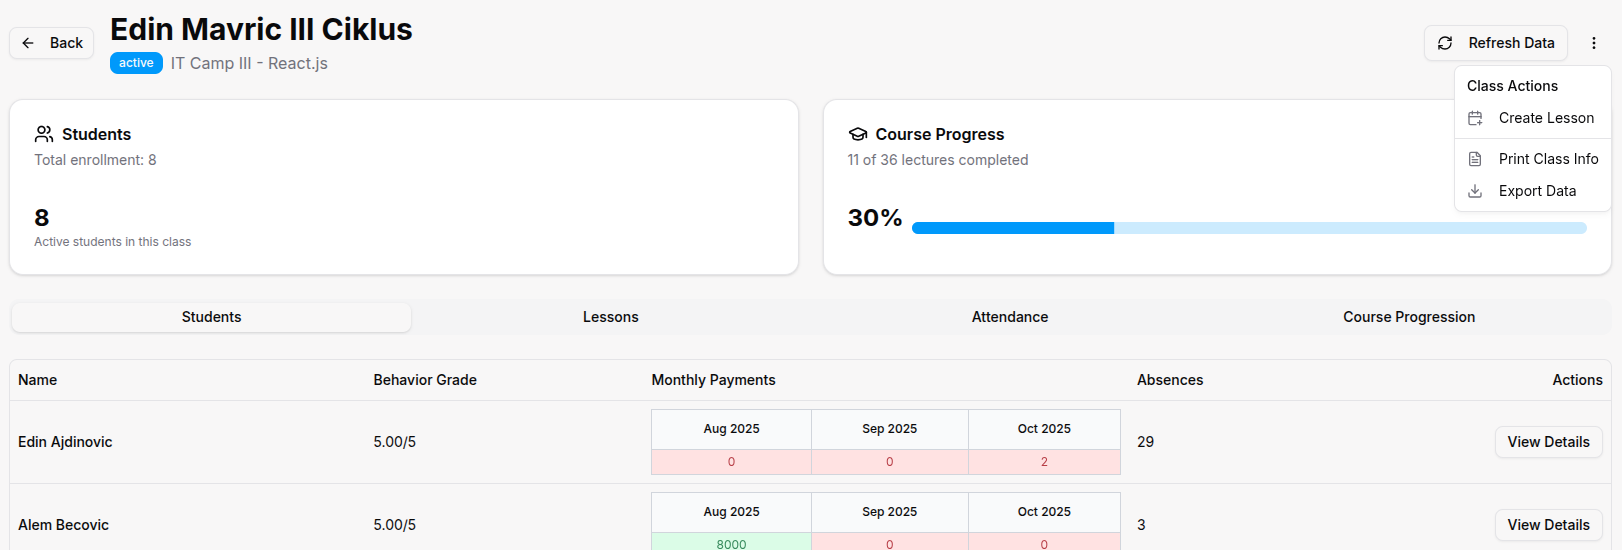Click the 30% course progress bar

tap(1248, 228)
